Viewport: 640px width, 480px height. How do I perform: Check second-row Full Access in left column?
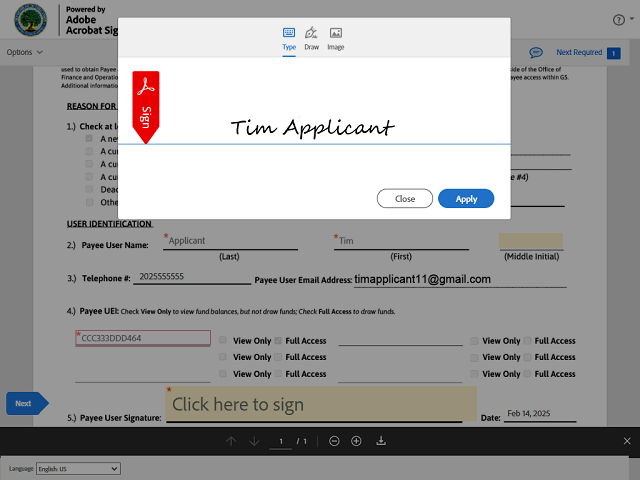[278, 357]
